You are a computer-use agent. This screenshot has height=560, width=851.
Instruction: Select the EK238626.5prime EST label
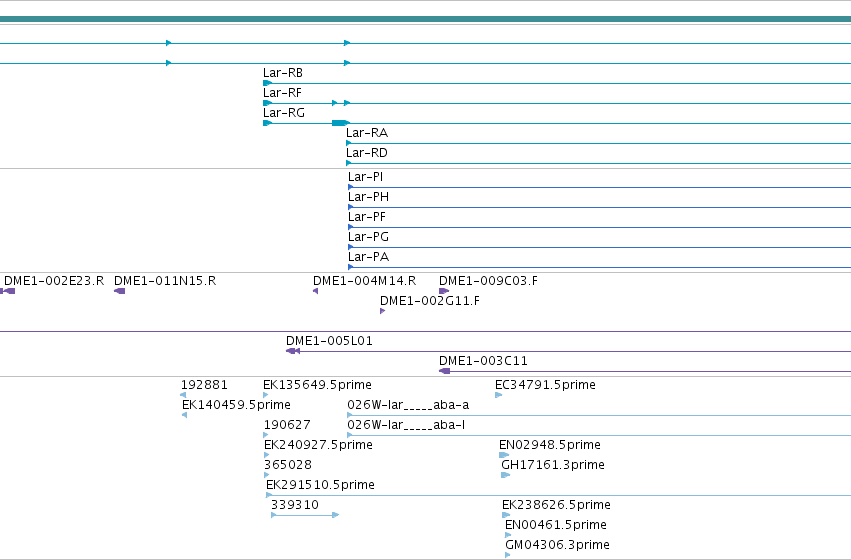tap(556, 505)
